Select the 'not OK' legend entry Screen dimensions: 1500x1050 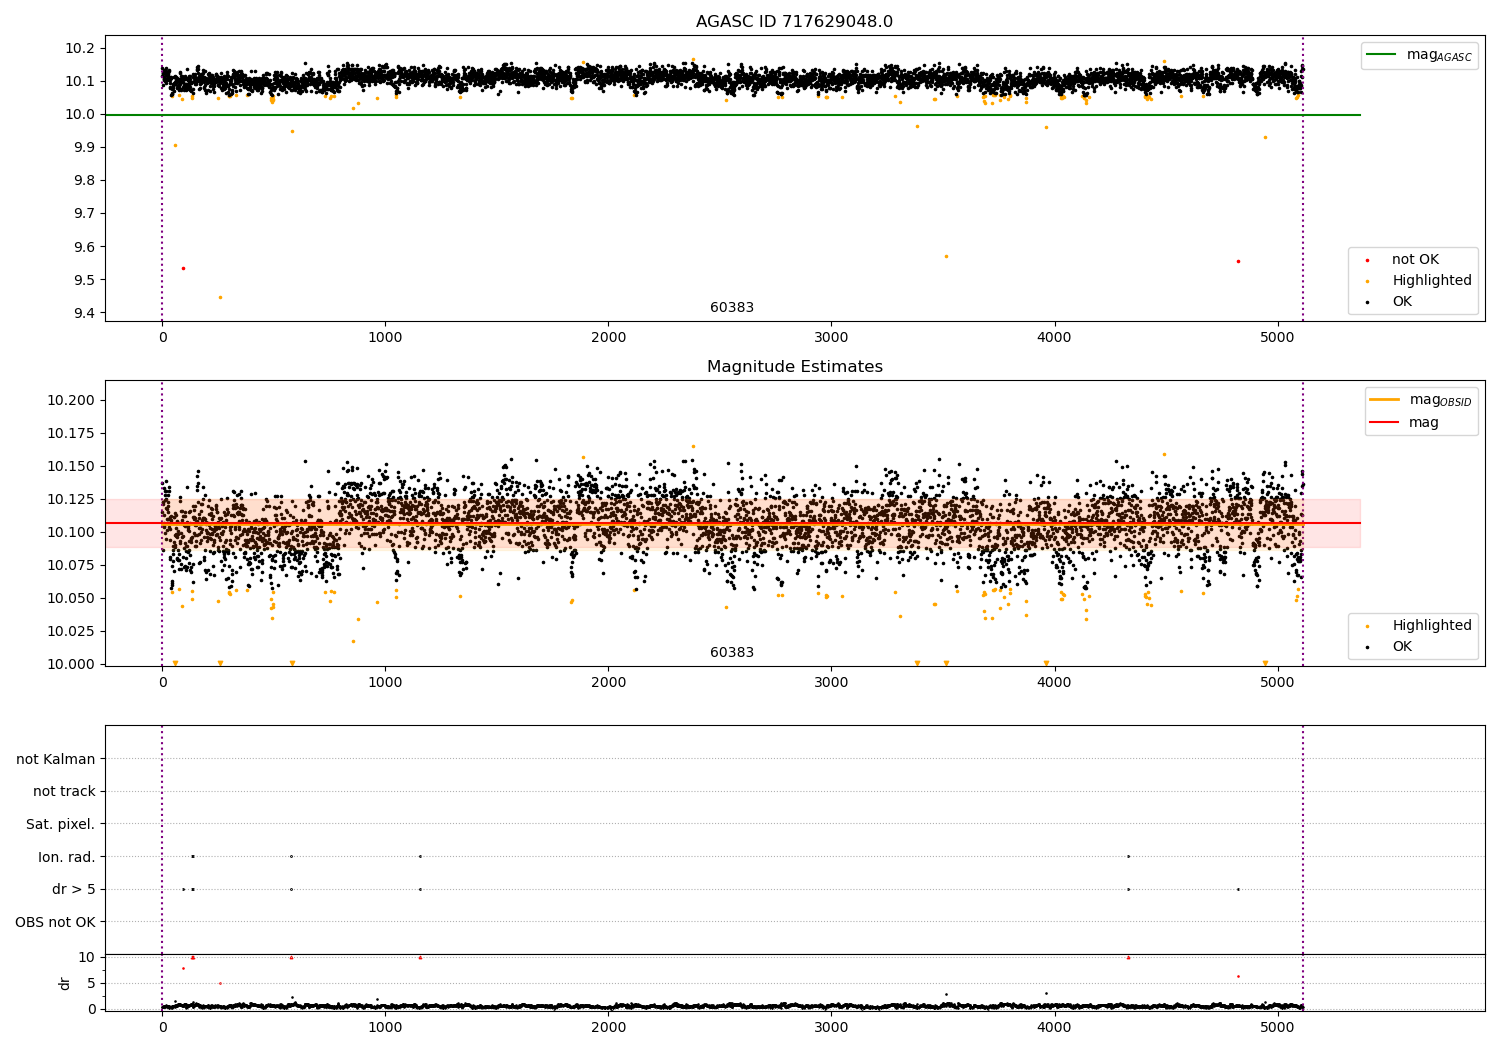click(x=1415, y=260)
